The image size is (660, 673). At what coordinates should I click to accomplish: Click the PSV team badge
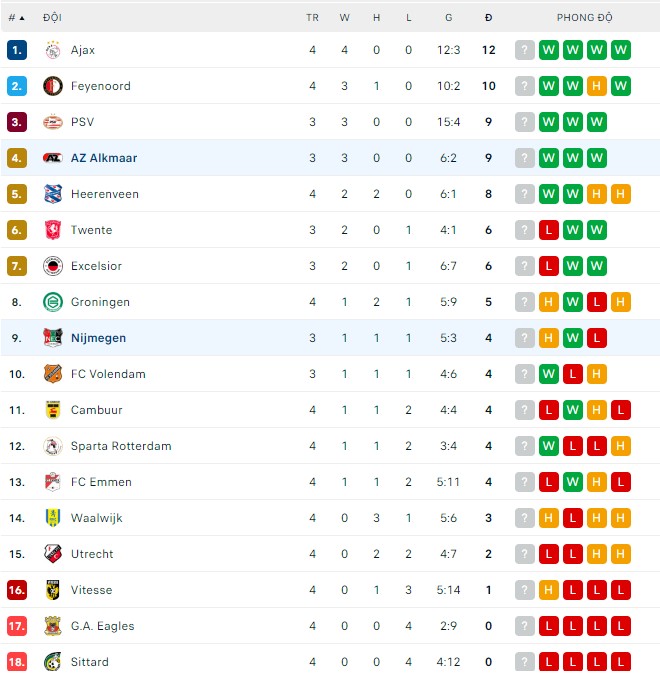(53, 122)
